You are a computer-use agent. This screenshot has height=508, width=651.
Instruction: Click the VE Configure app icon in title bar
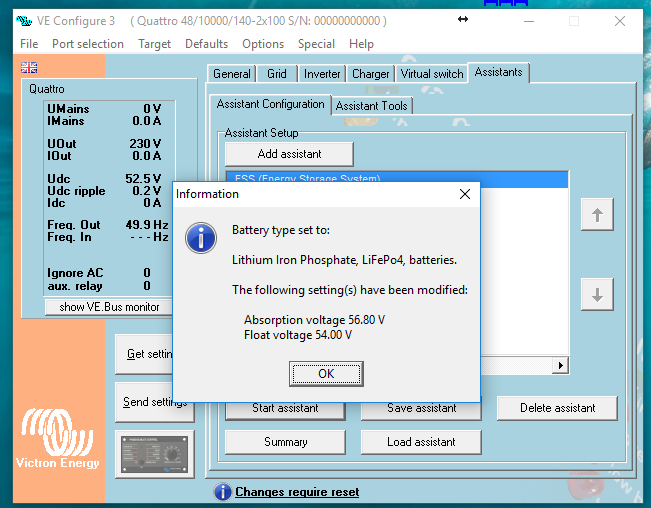[24, 20]
